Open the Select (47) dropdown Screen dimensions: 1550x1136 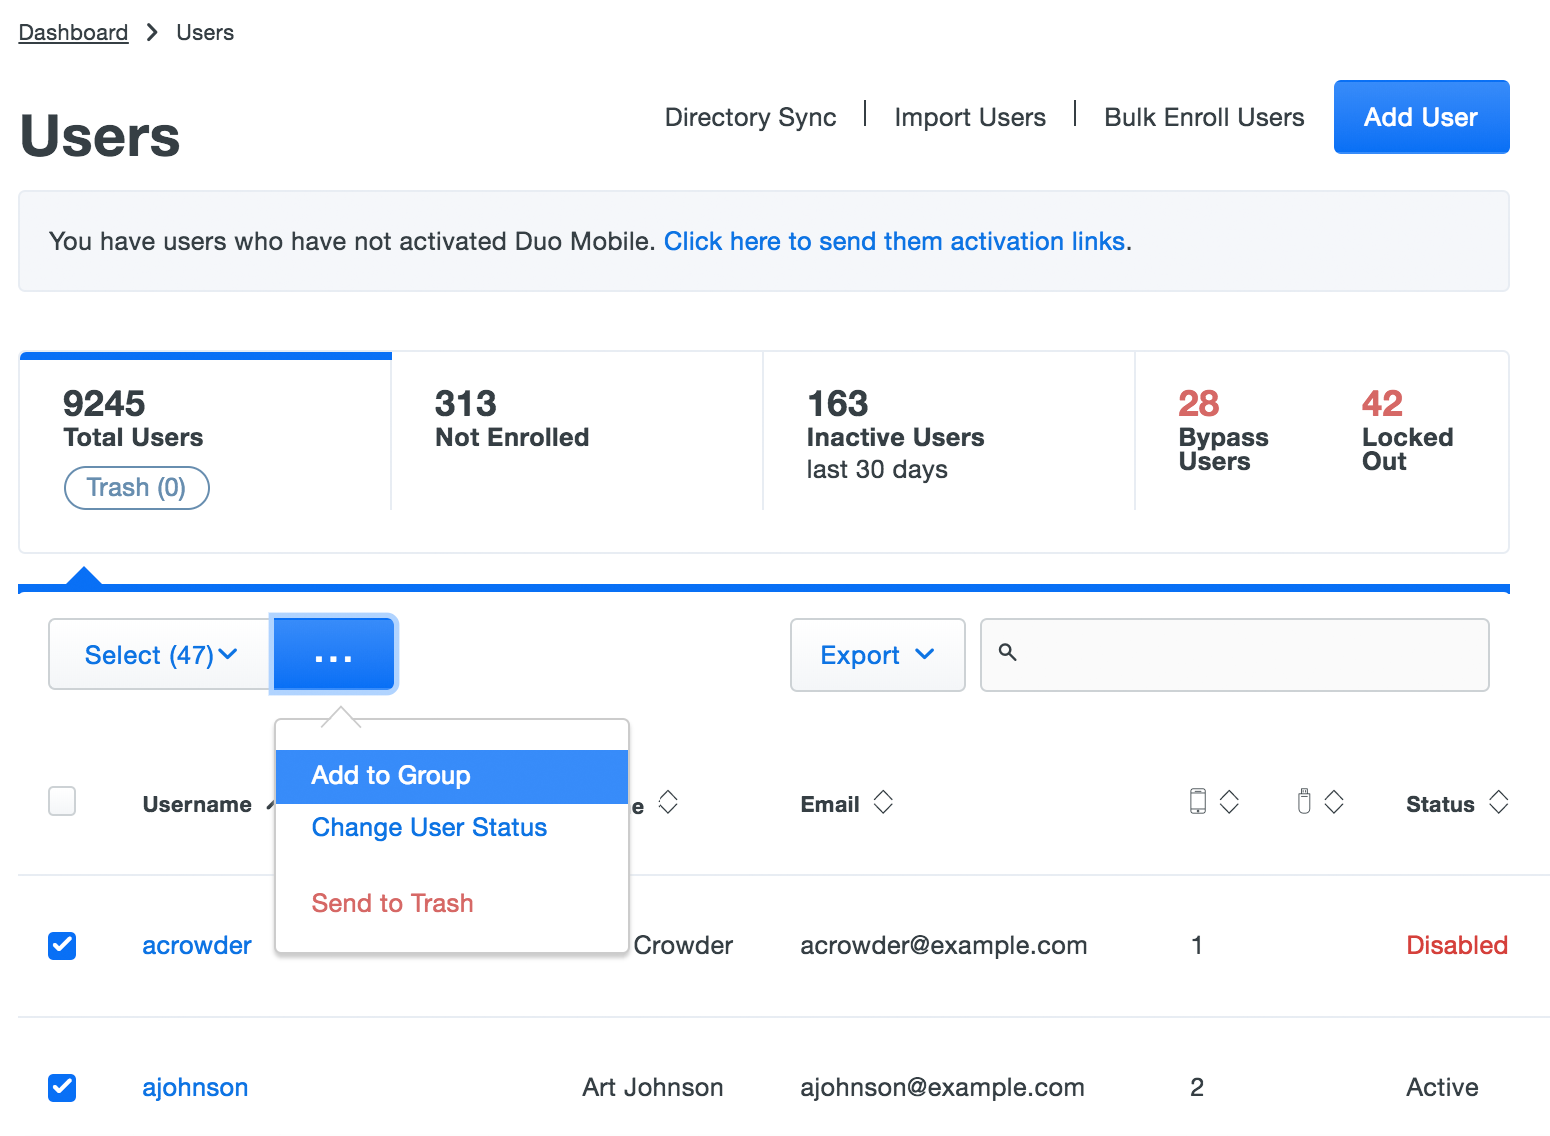pyautogui.click(x=160, y=654)
